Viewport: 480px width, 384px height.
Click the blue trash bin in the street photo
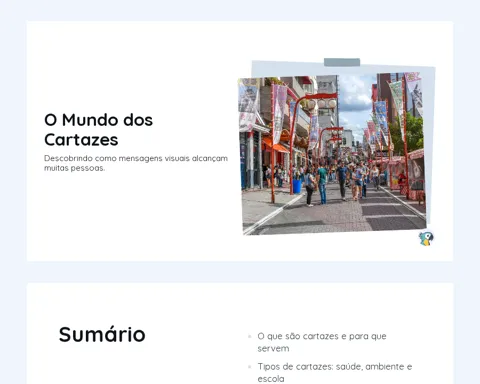point(297,186)
